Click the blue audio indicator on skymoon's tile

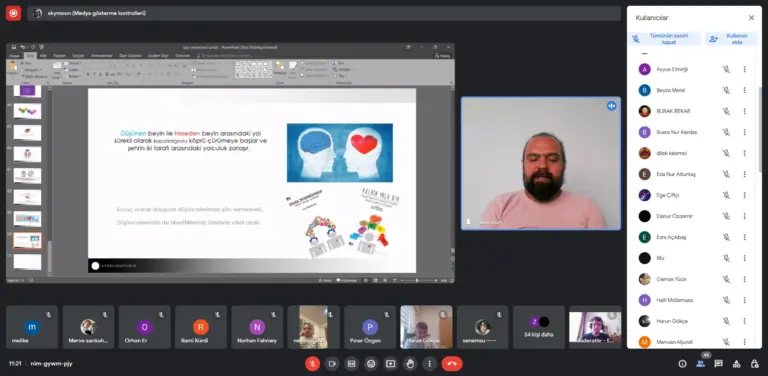(x=611, y=106)
